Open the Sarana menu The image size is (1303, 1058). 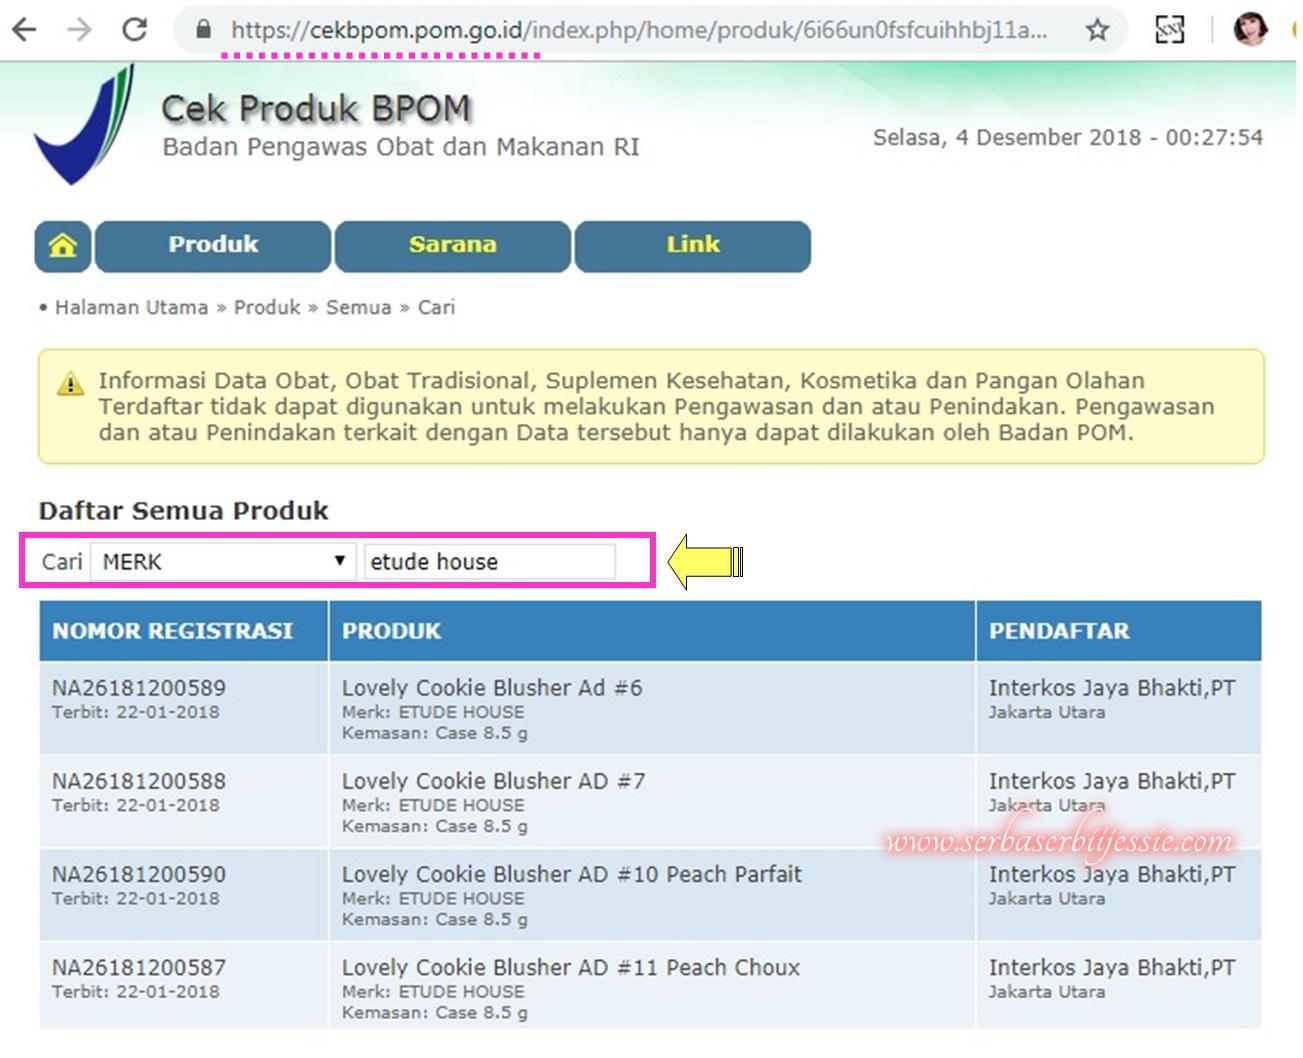point(452,246)
